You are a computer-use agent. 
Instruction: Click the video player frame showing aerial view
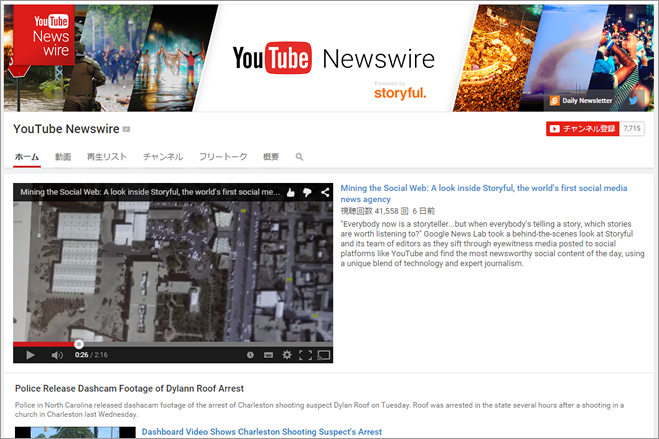click(173, 271)
